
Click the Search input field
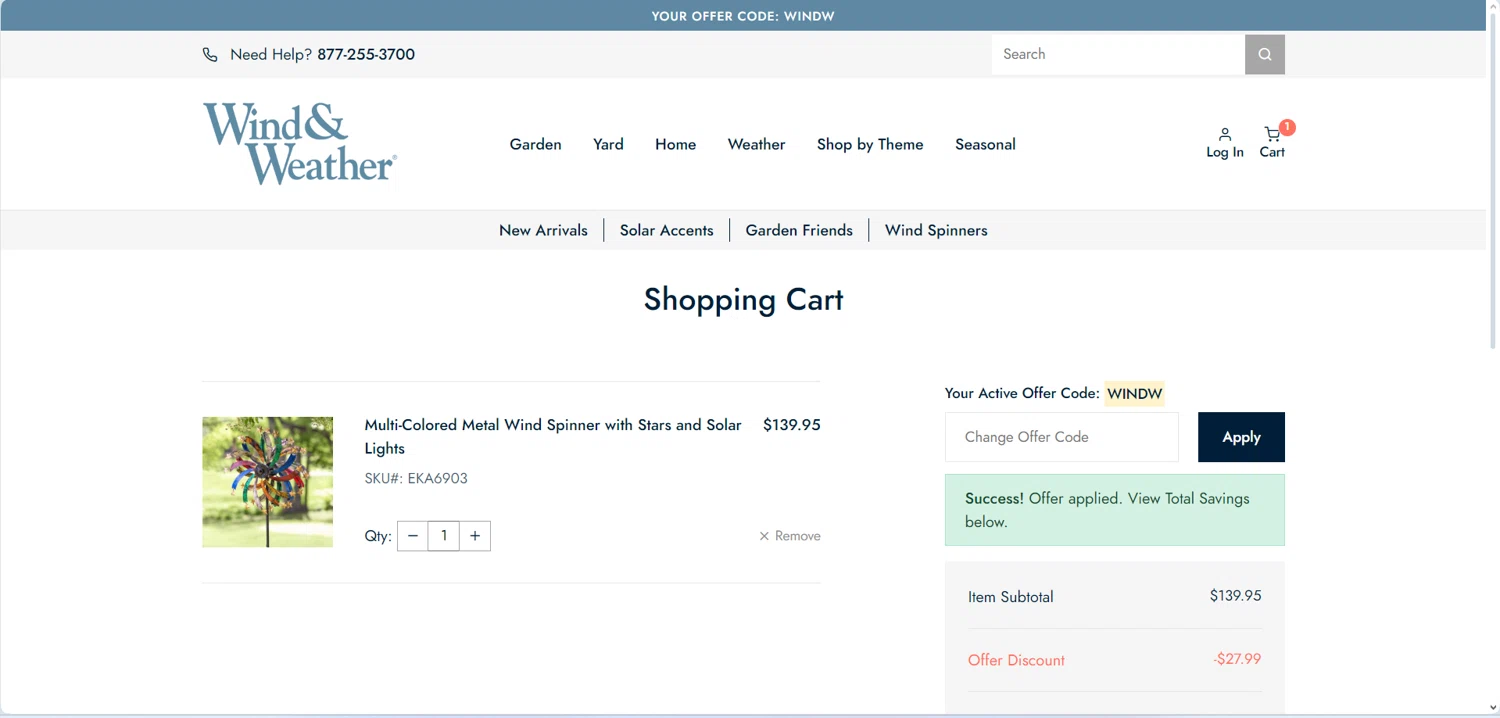pos(1118,54)
